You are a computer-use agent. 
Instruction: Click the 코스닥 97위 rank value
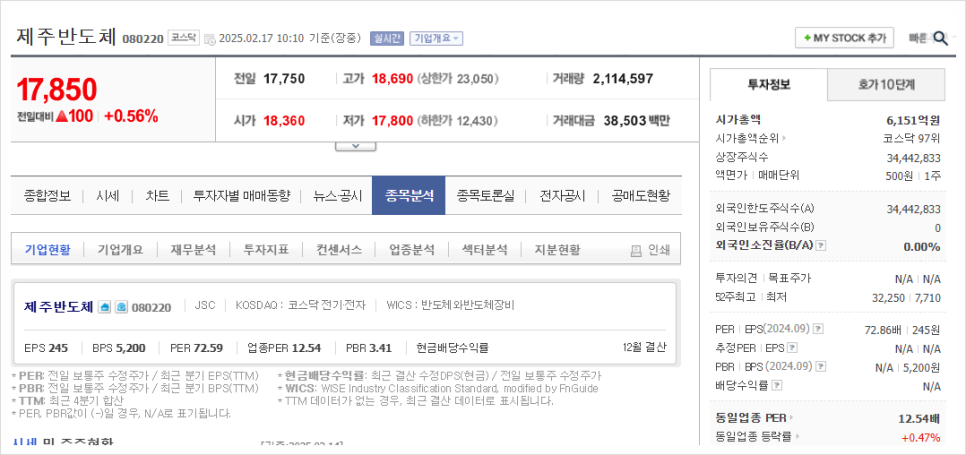pos(911,139)
